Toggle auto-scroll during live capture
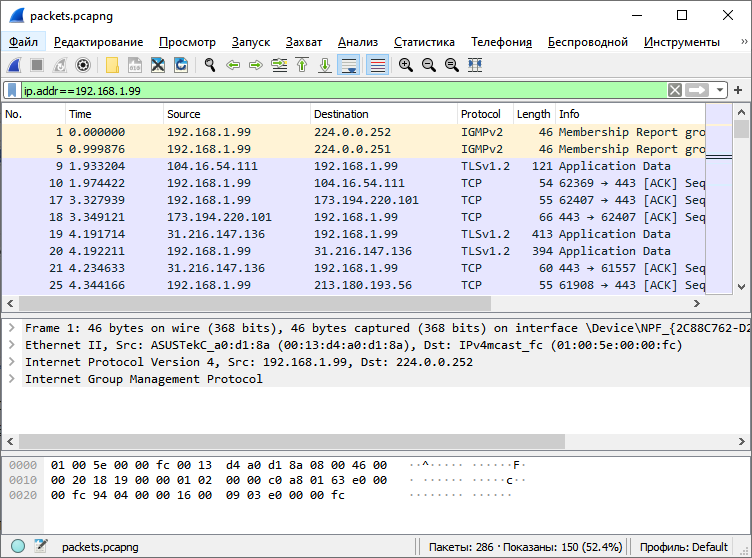752x558 pixels. tap(349, 65)
